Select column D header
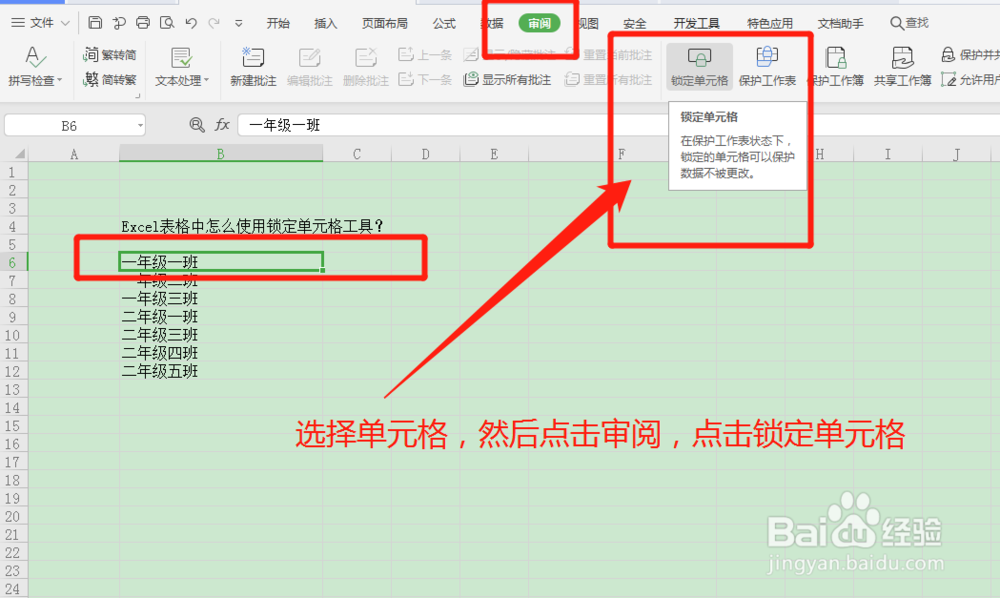Image resolution: width=1000 pixels, height=598 pixels. tap(425, 154)
